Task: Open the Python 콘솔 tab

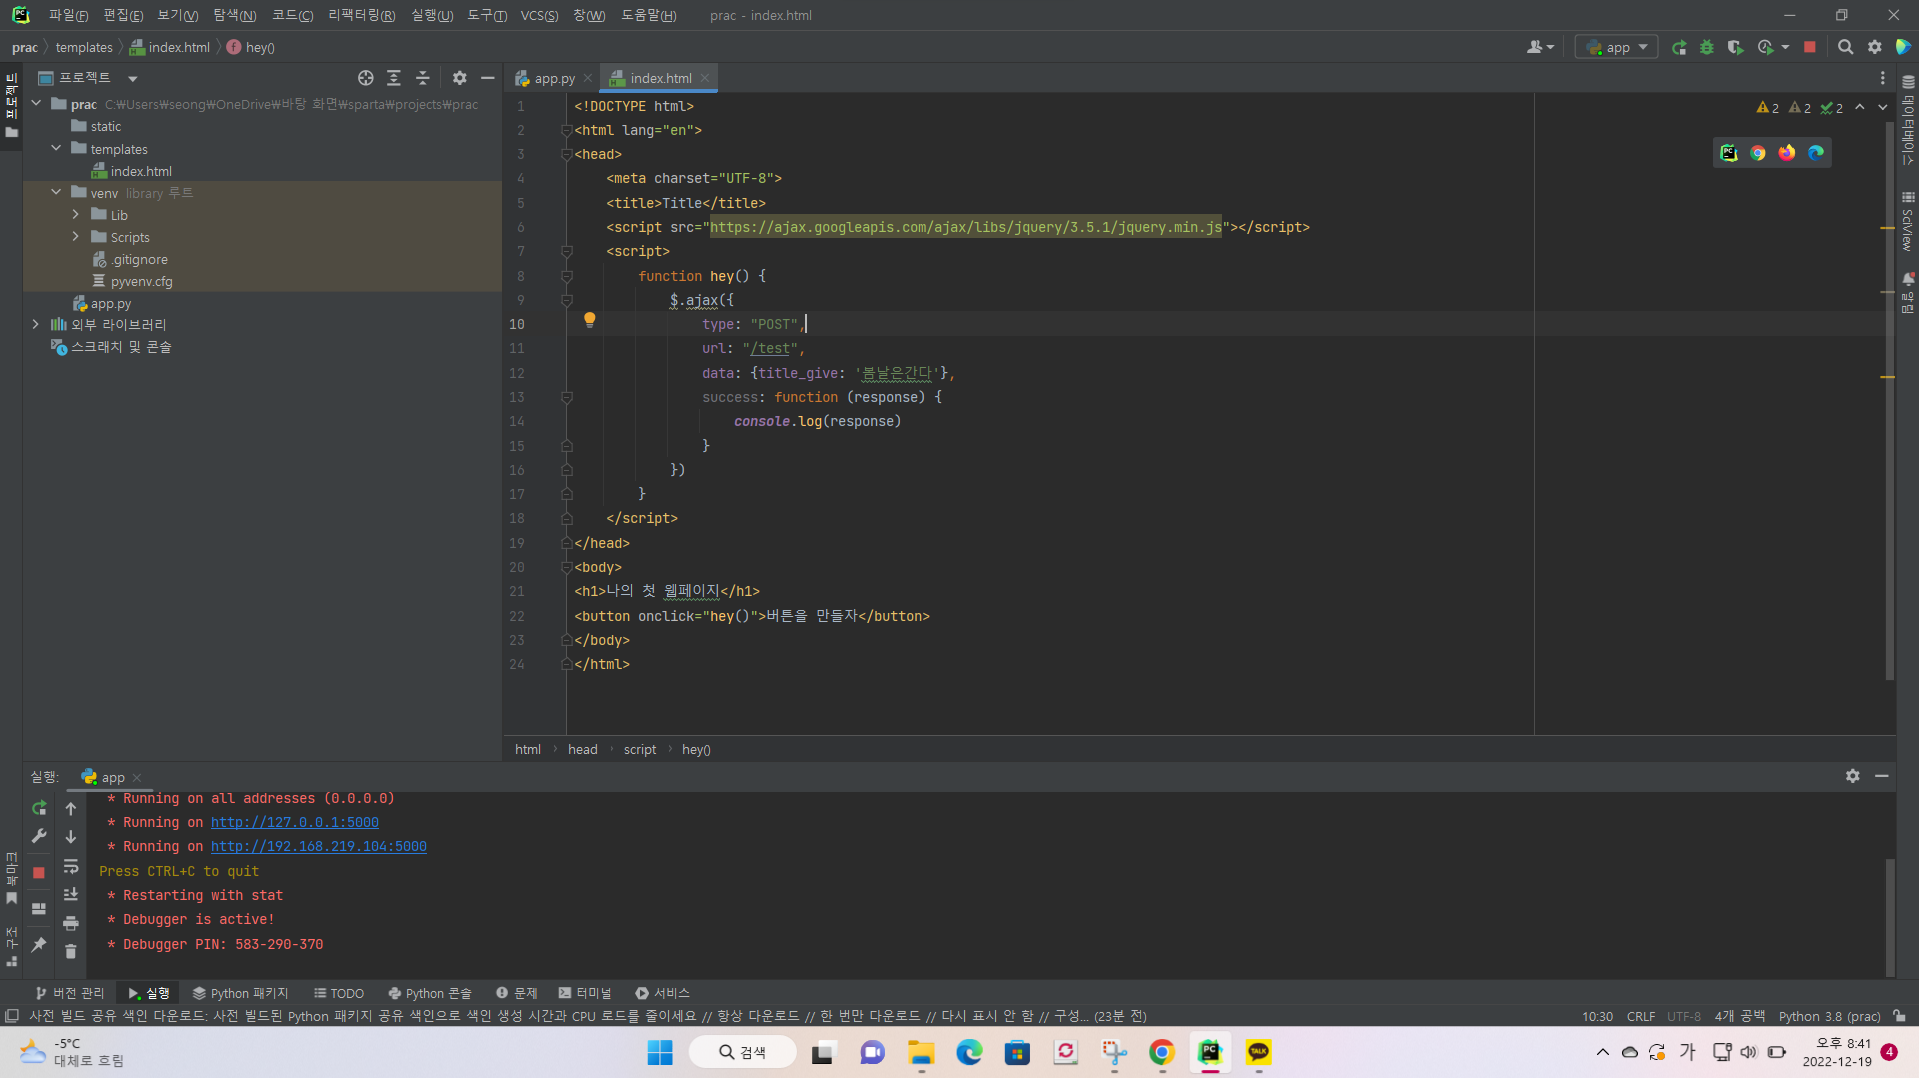Action: click(x=430, y=993)
